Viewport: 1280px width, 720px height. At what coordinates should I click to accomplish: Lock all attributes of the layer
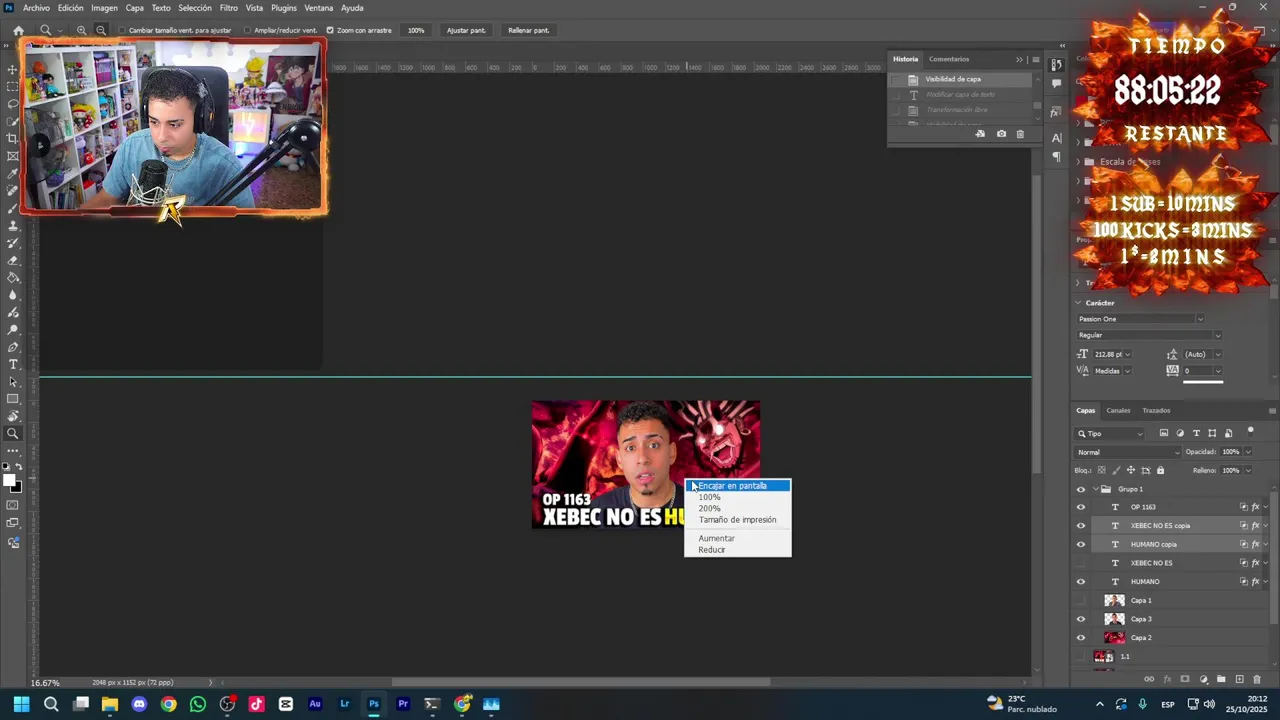(x=1160, y=470)
